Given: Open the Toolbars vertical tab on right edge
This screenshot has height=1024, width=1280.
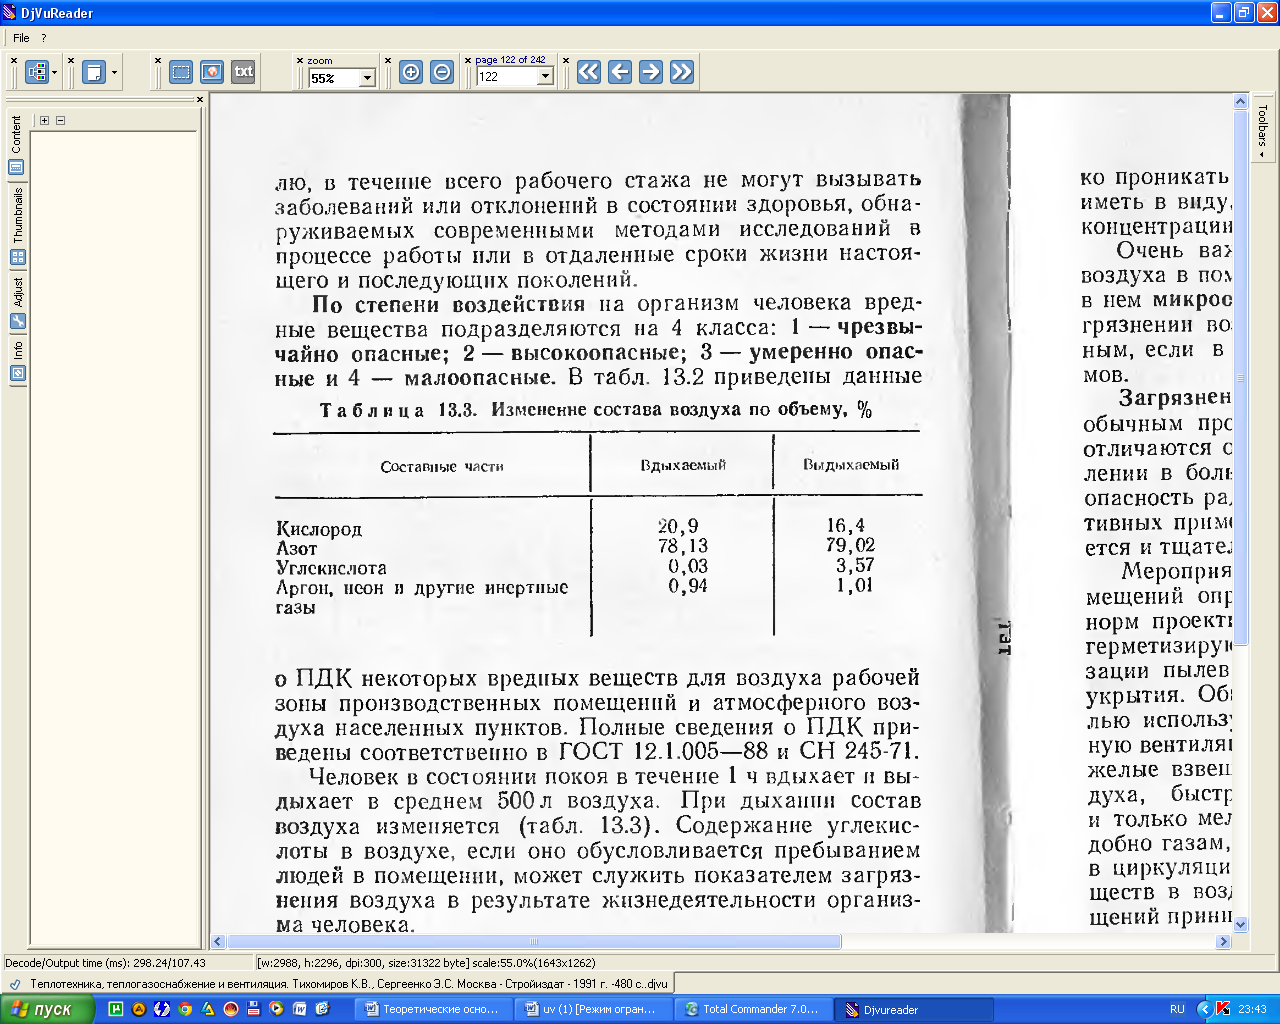Looking at the screenshot, I should pyautogui.click(x=1262, y=130).
